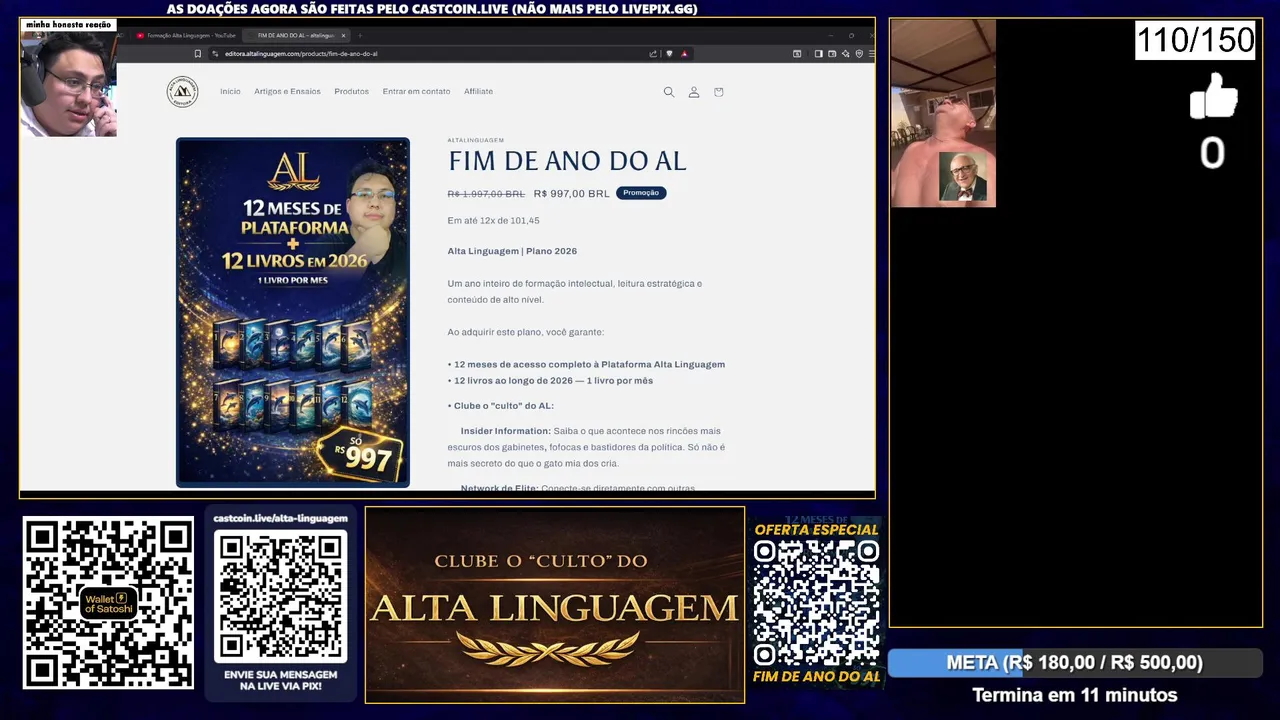Click 'Ao adquirir este plano, você garante:' text

click(526, 332)
